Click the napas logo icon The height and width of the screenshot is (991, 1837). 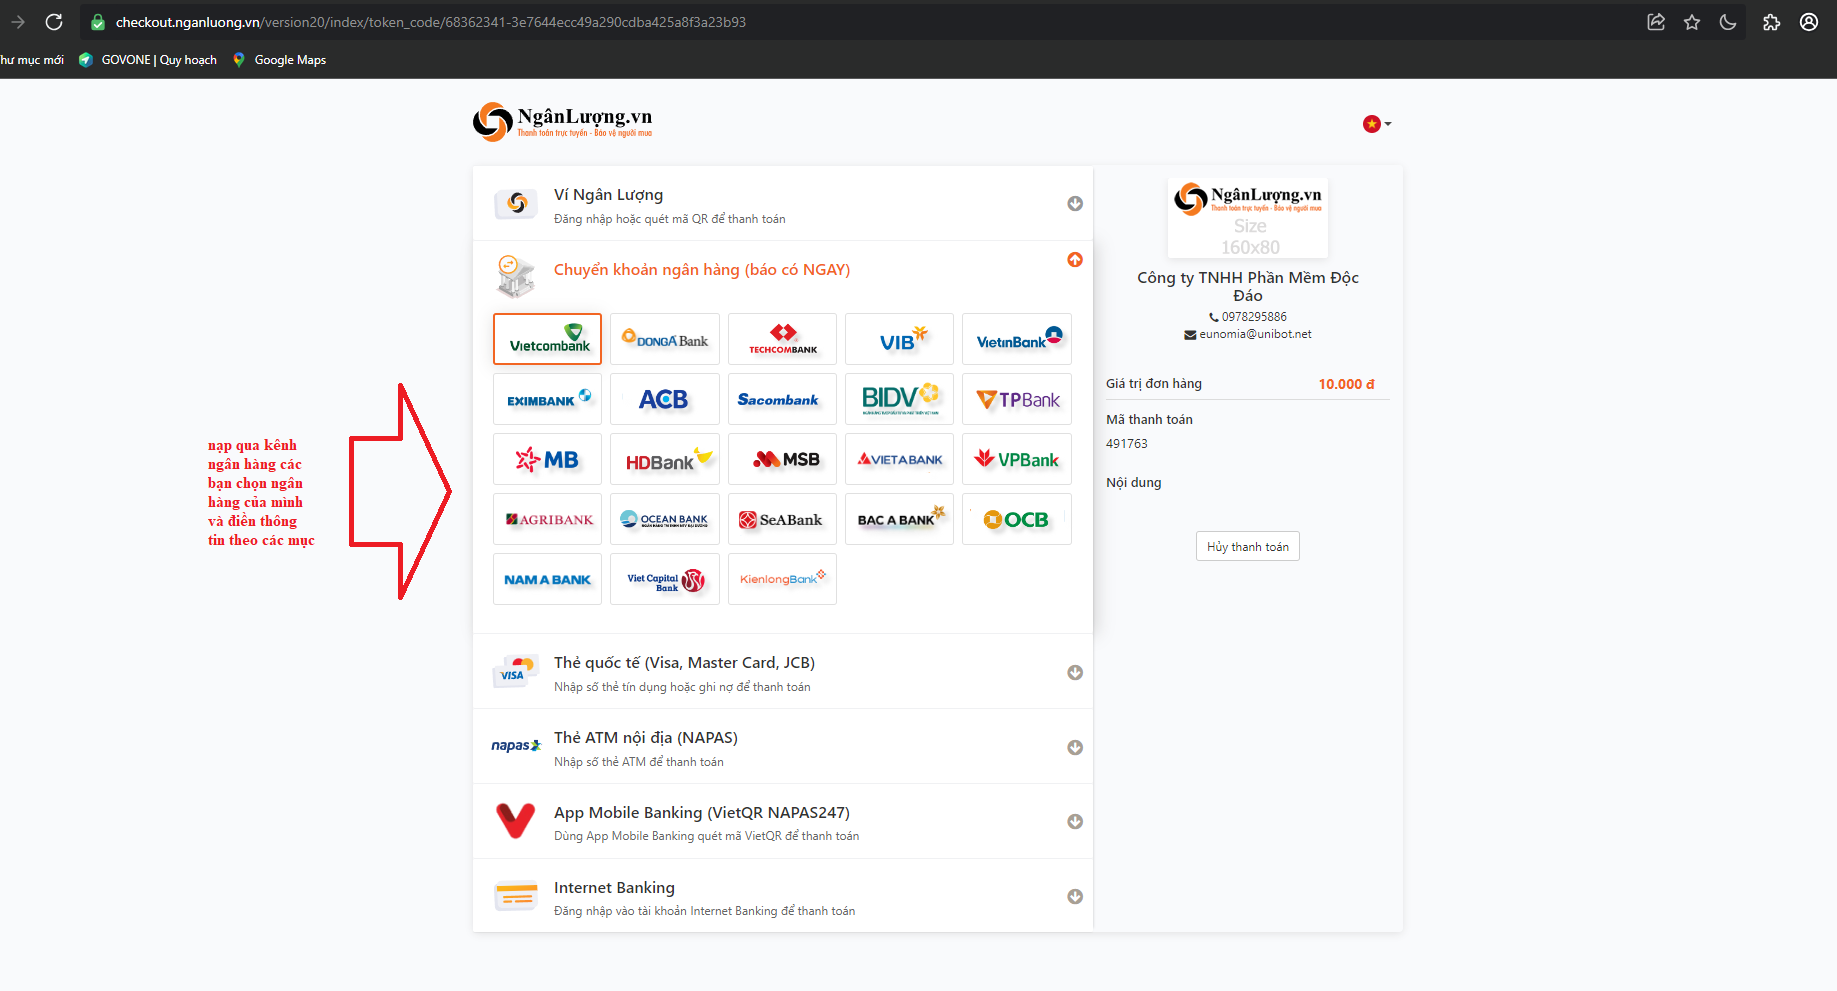coord(516,746)
